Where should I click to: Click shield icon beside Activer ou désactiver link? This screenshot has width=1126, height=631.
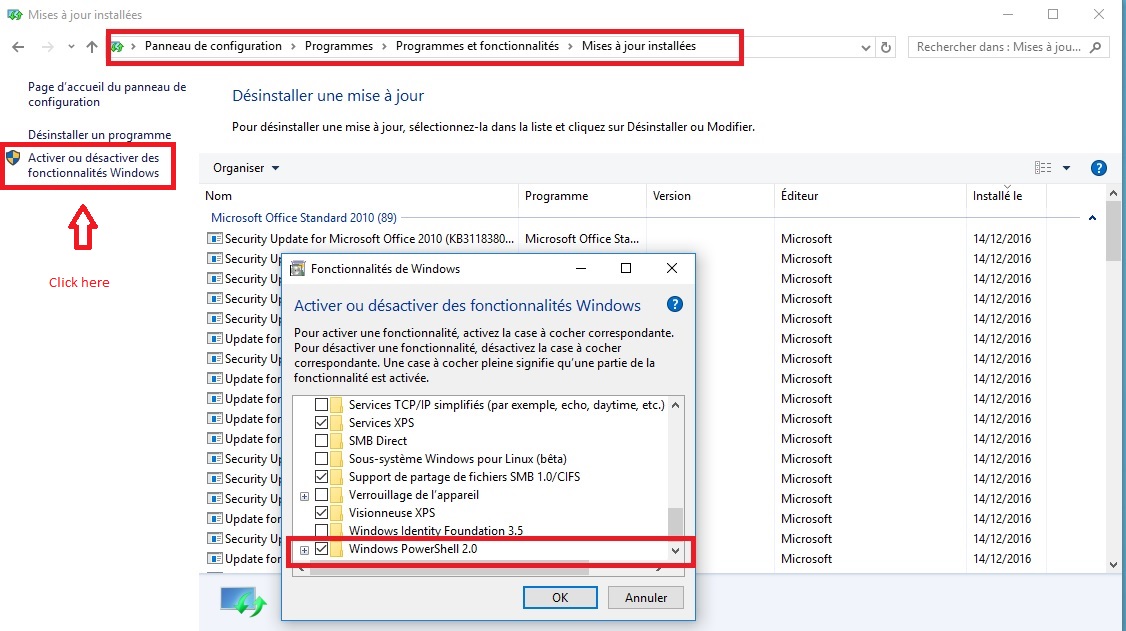[13, 157]
